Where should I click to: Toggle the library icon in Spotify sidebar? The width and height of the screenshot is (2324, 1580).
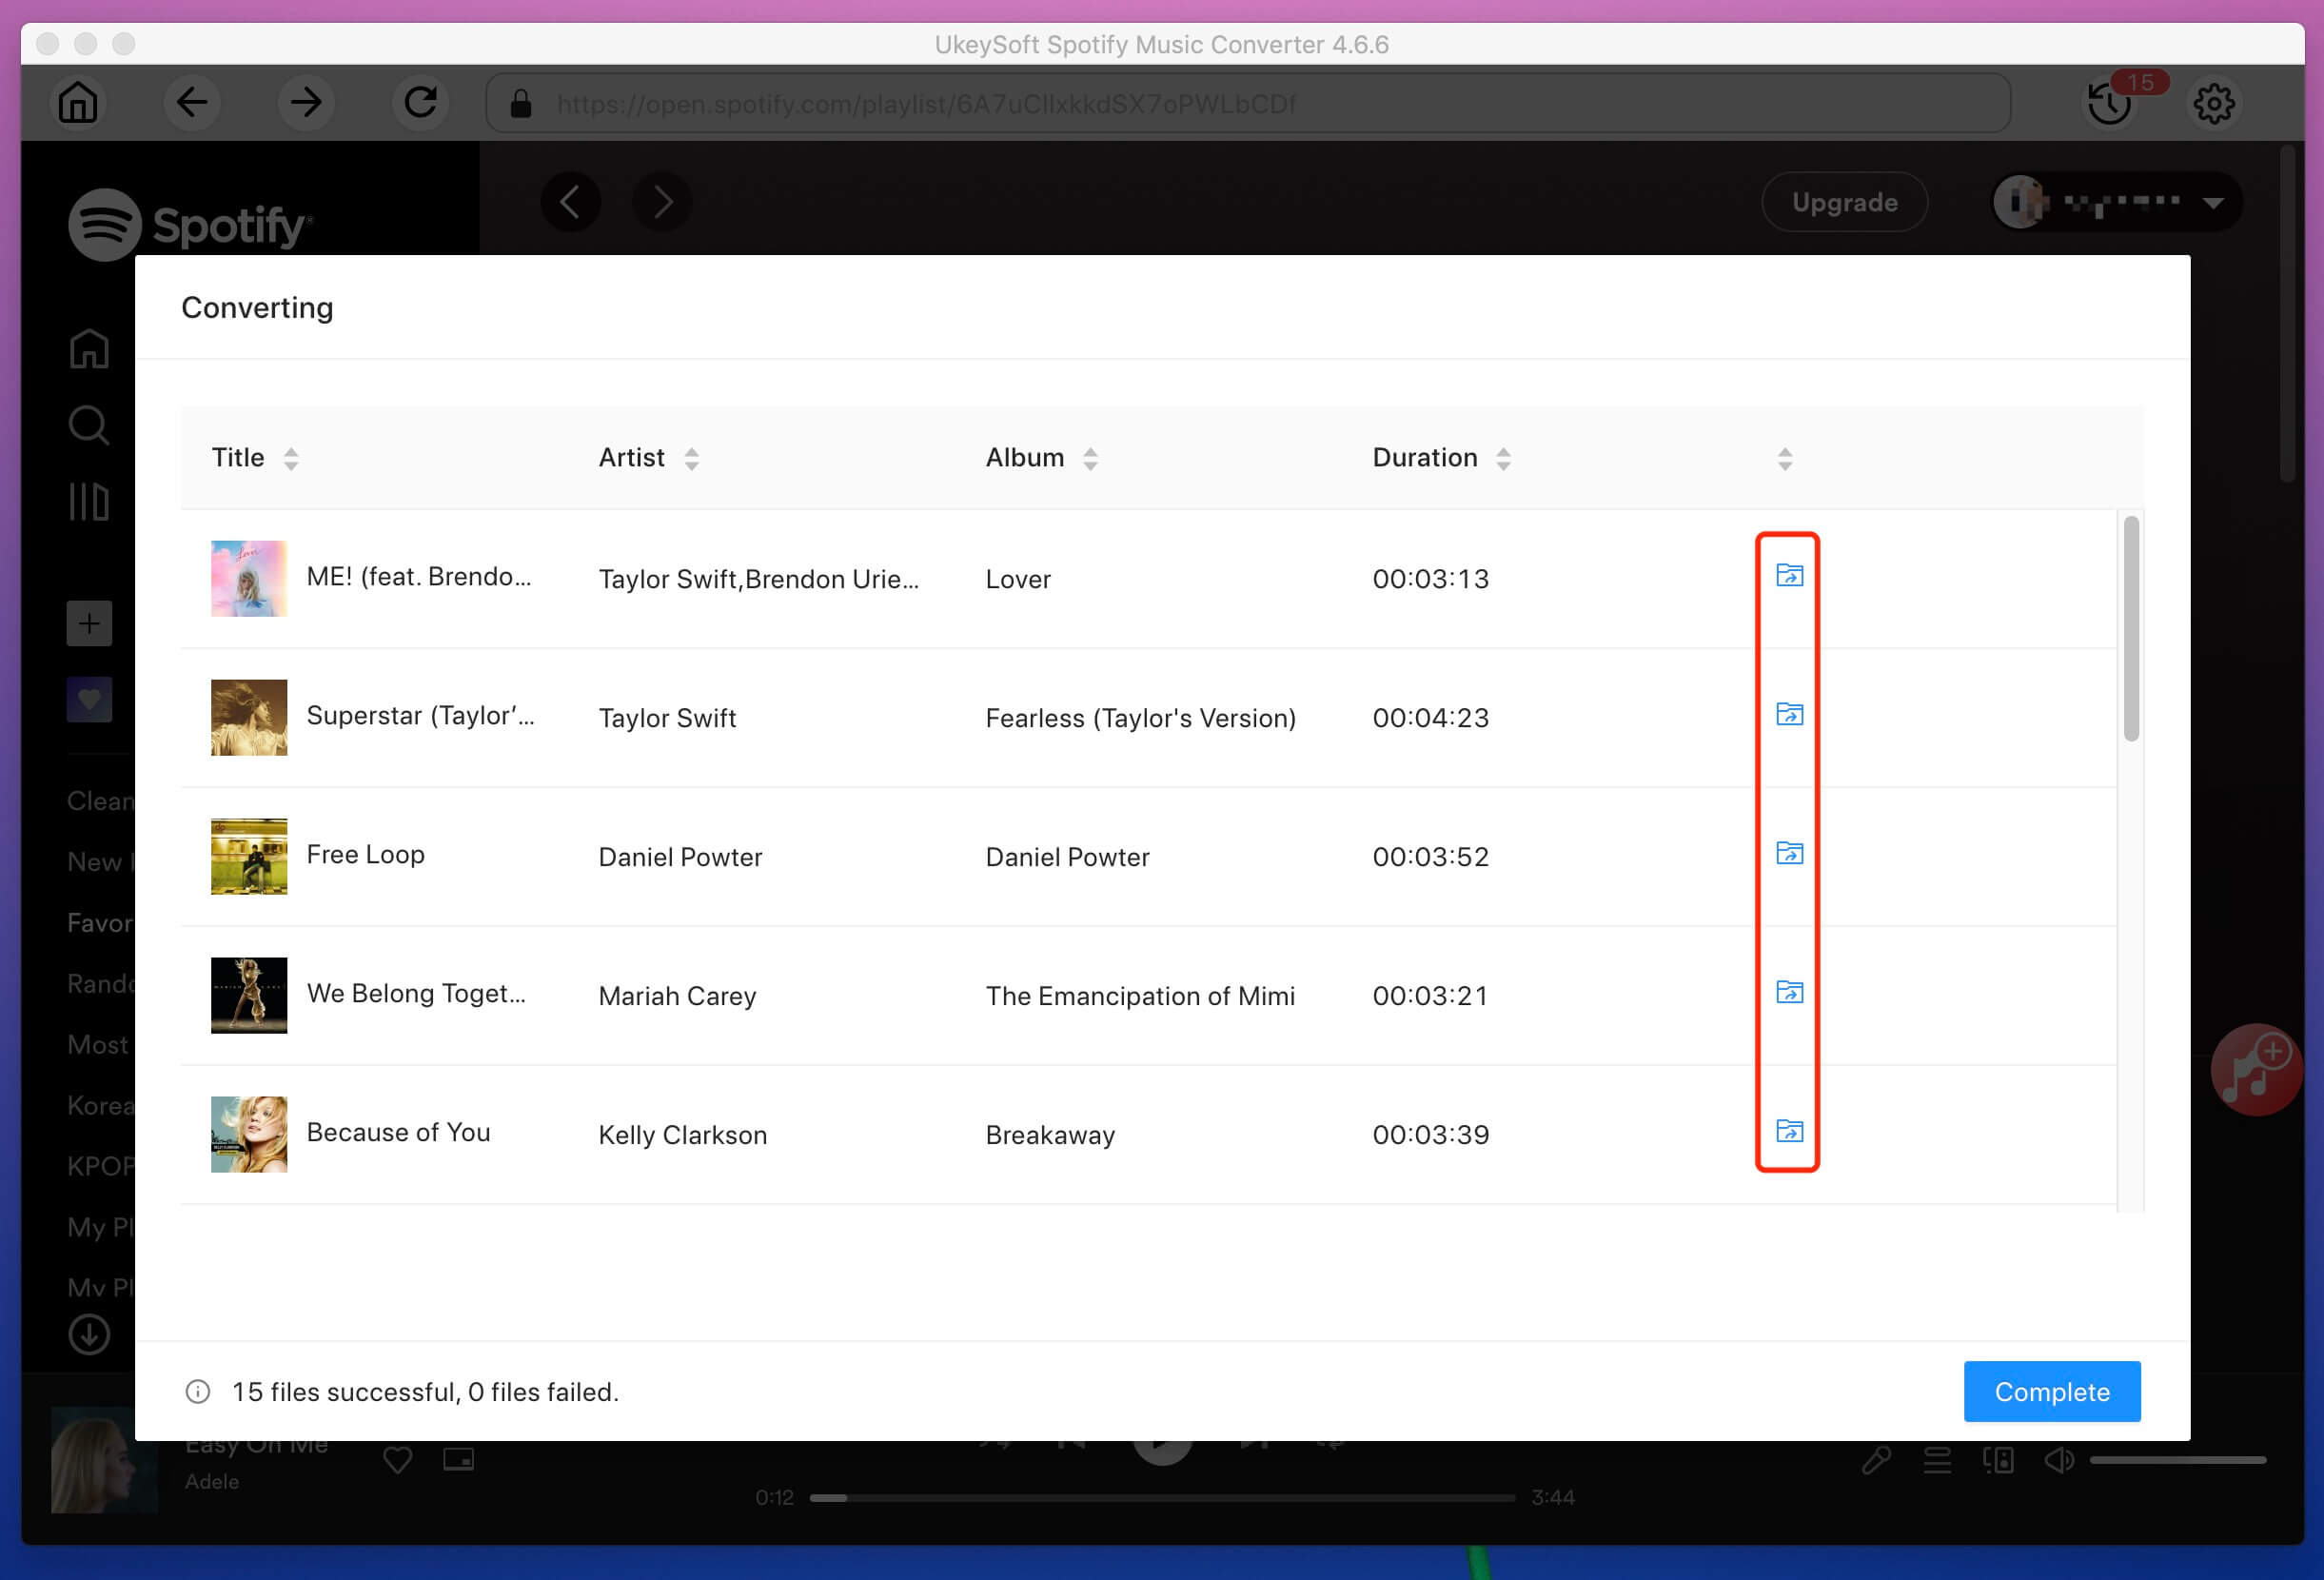[89, 499]
